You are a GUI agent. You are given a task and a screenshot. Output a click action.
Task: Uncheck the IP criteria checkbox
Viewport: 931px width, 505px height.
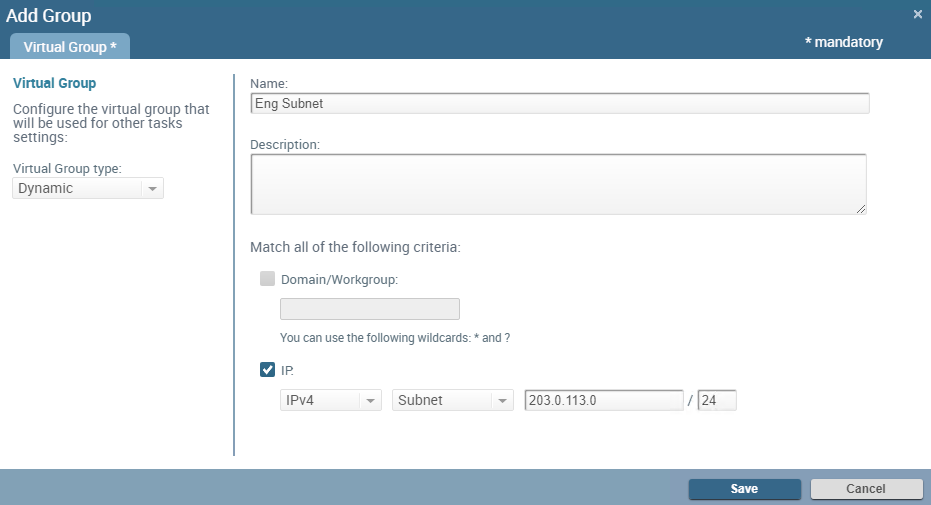click(267, 370)
